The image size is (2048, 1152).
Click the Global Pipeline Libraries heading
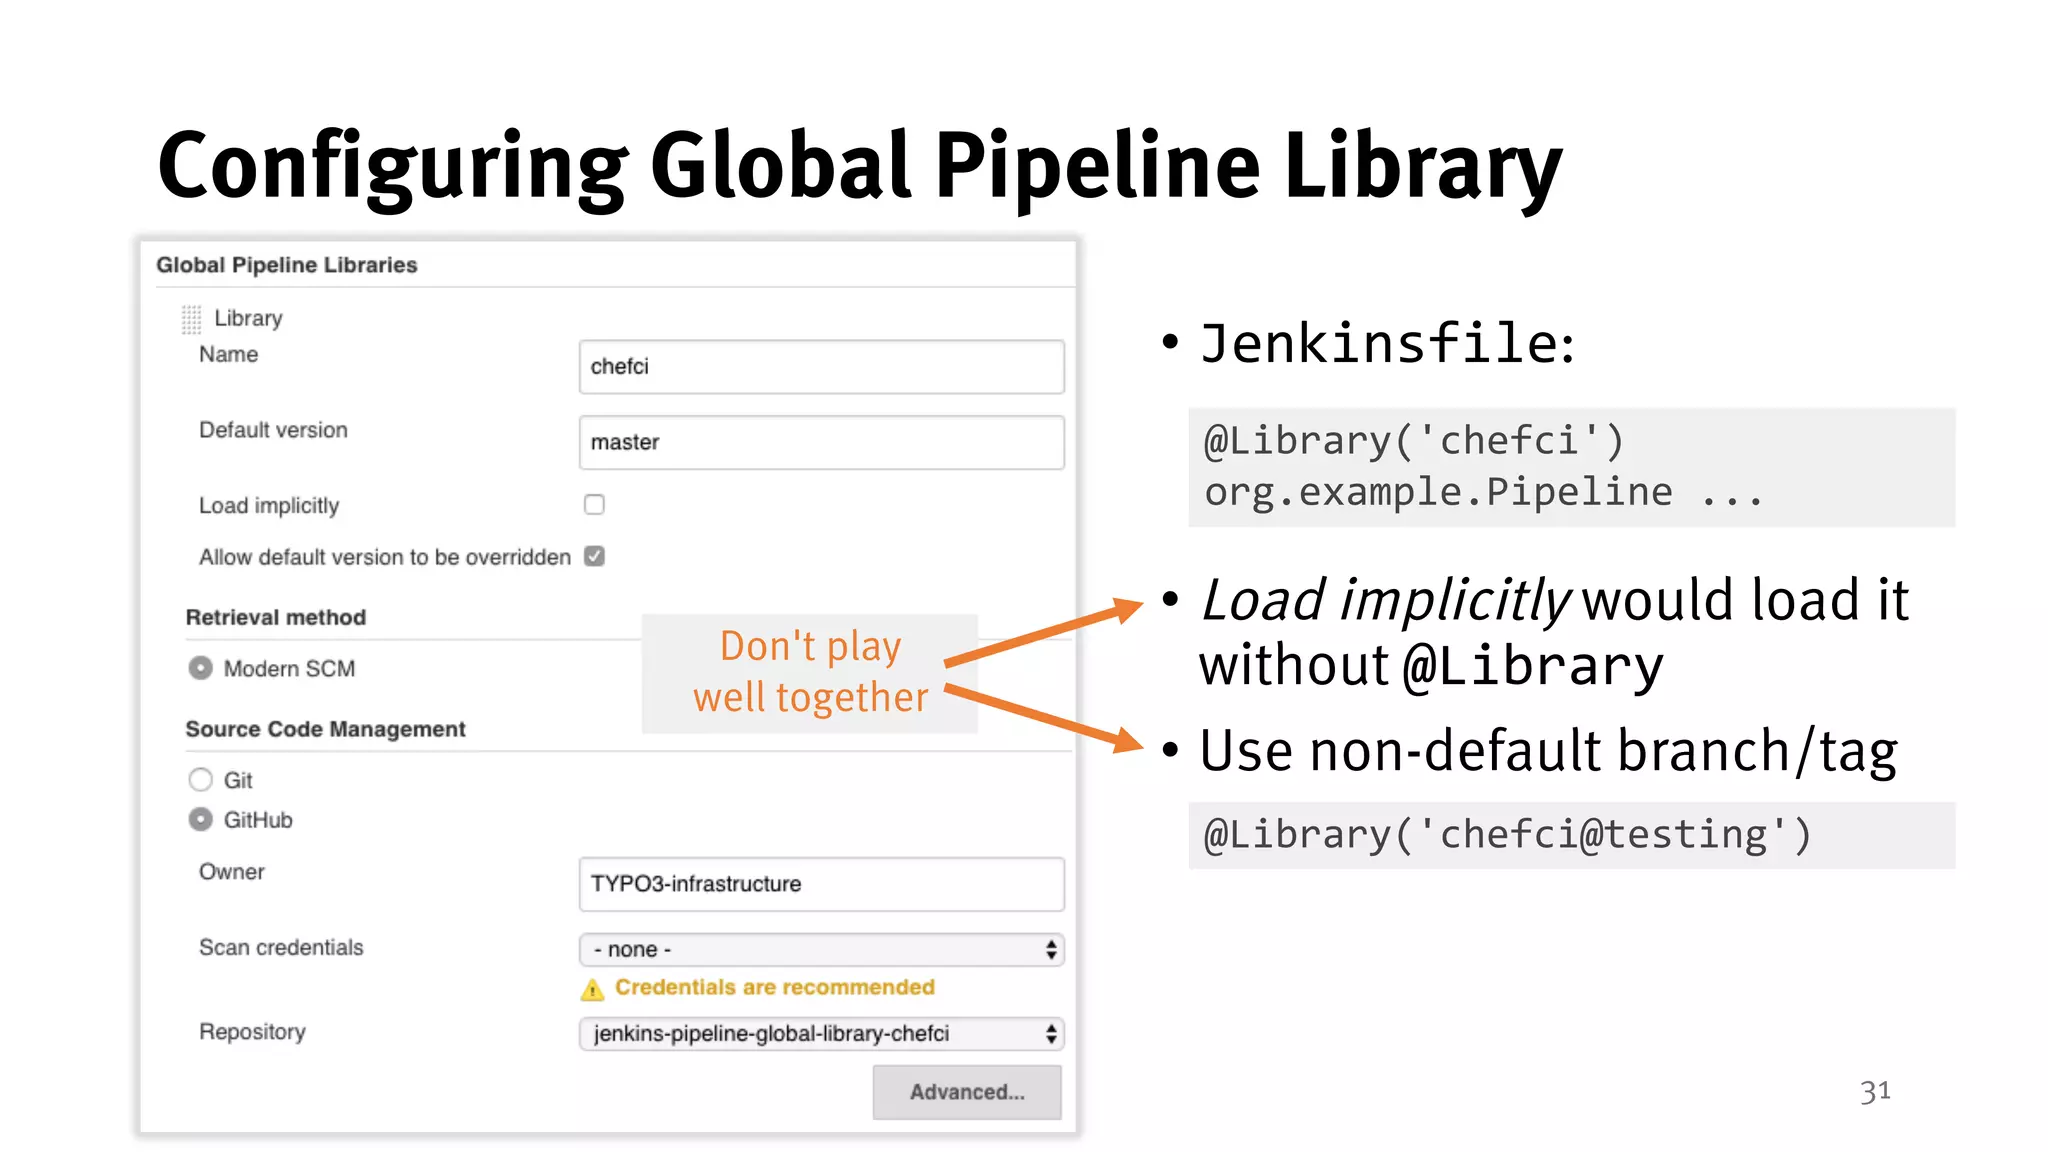point(287,265)
